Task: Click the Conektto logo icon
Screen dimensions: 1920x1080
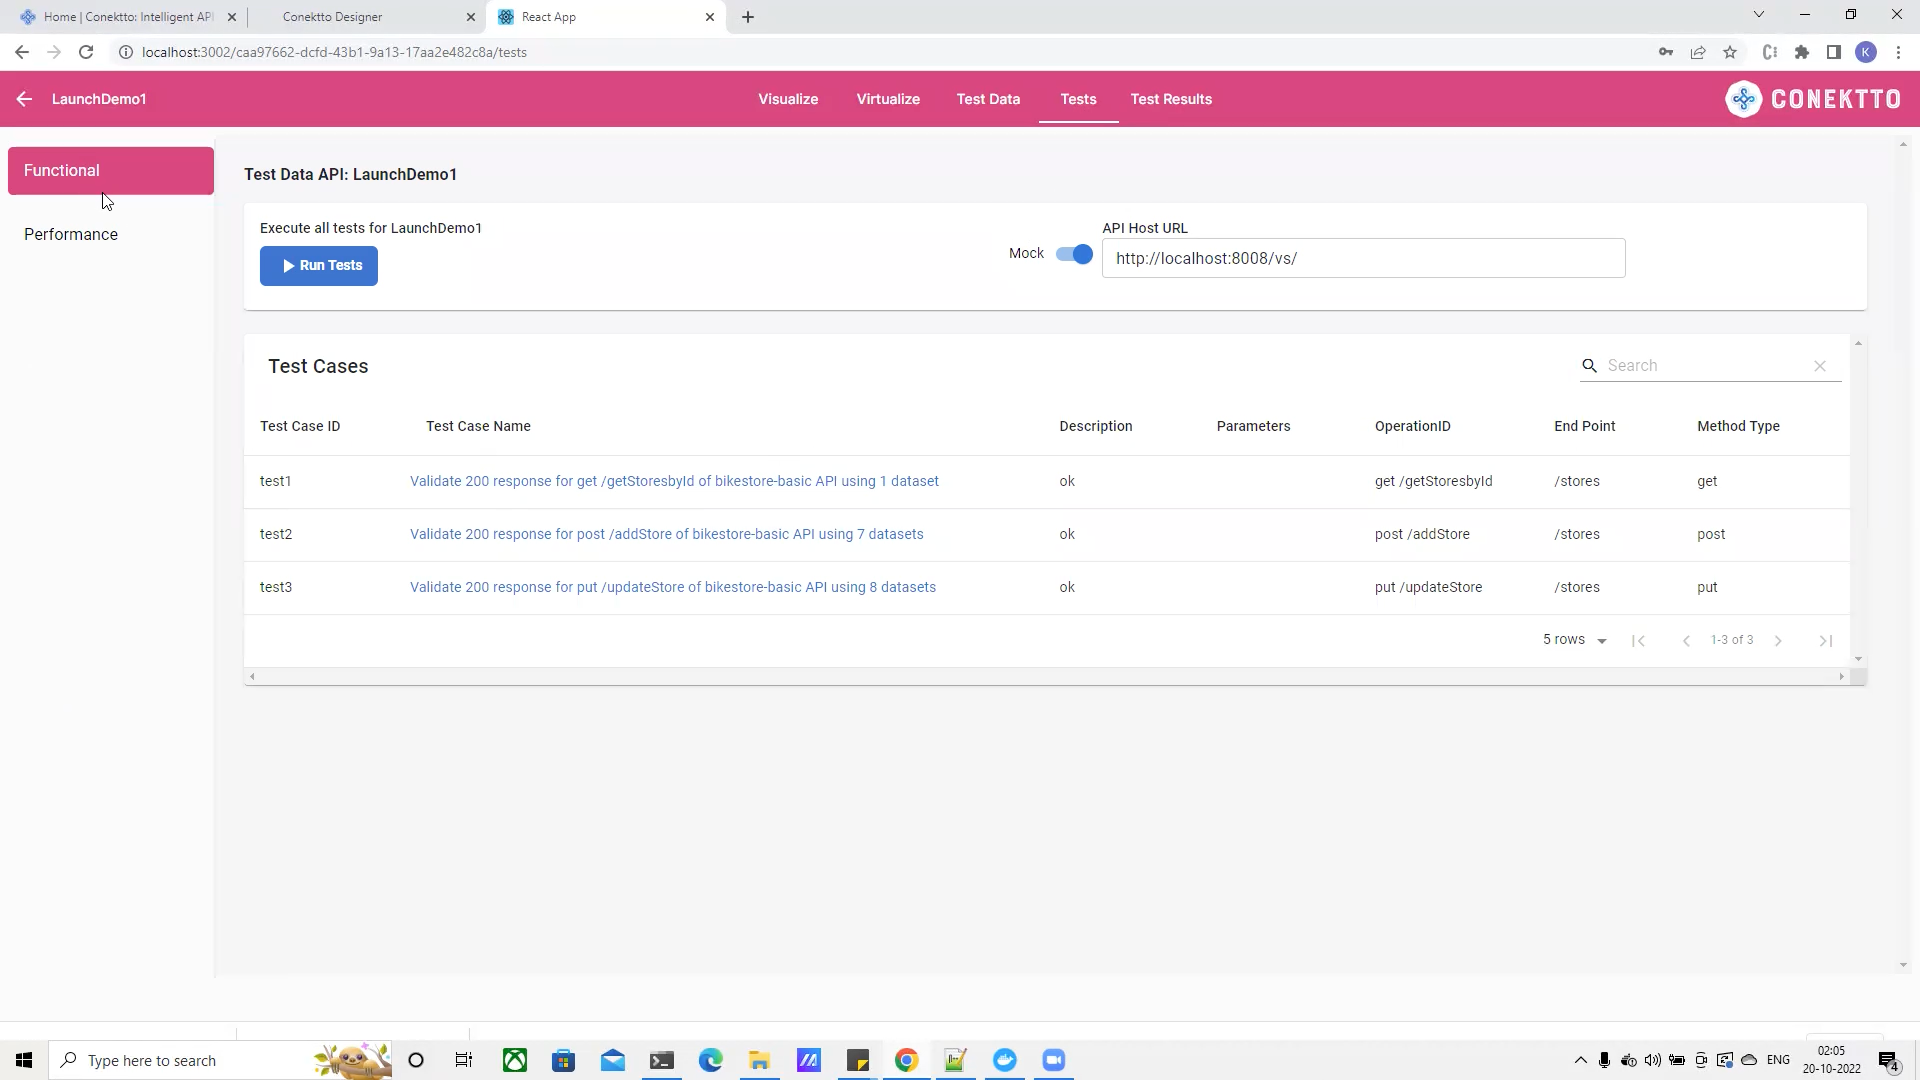Action: pos(1743,99)
